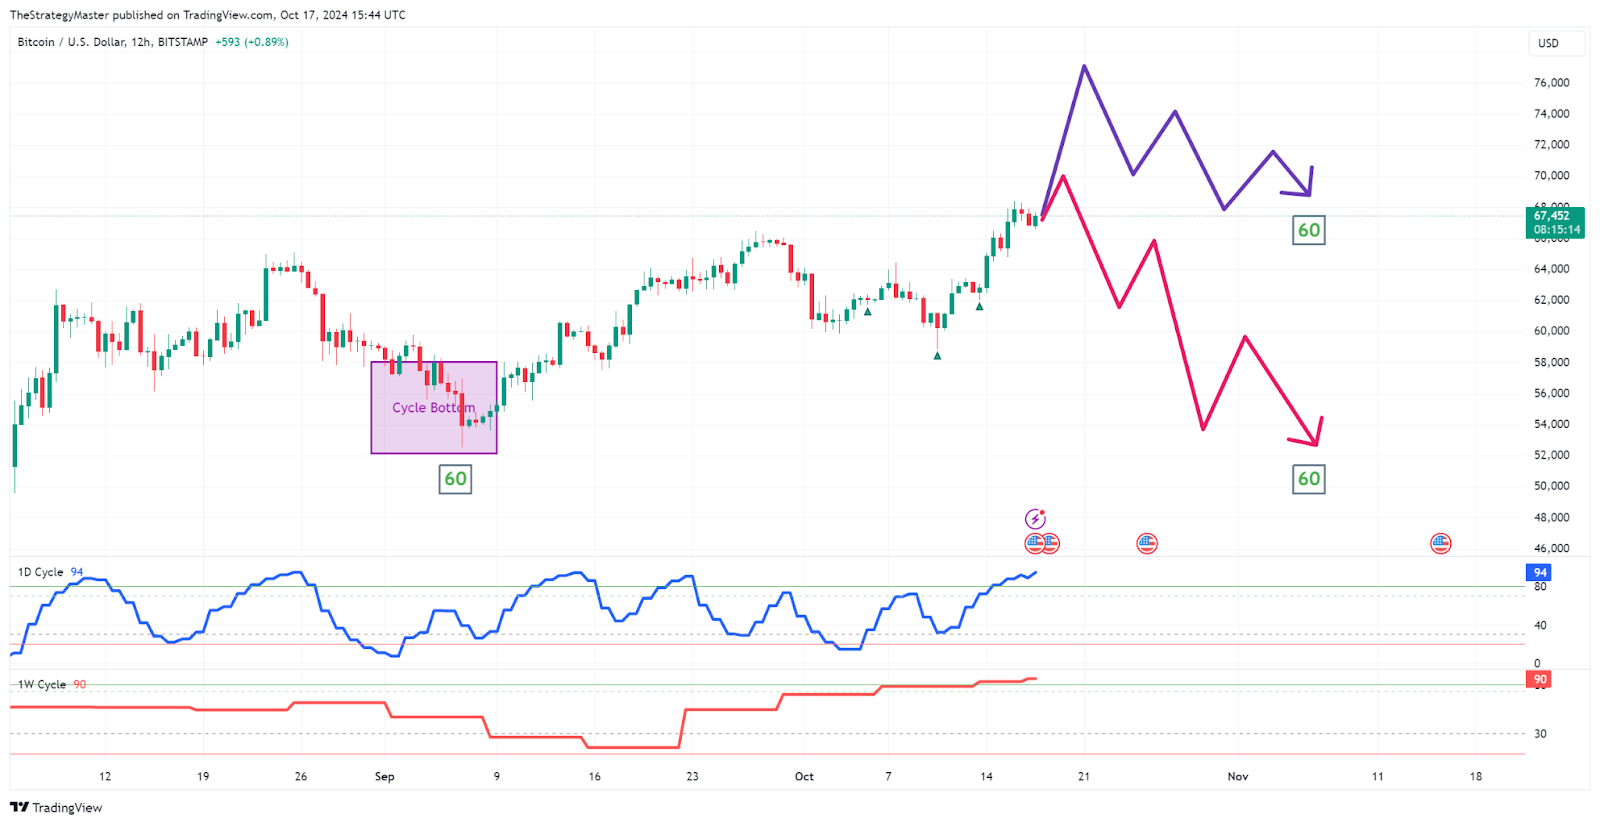Image resolution: width=1600 pixels, height=825 pixels.
Task: Click the 14 date label on the time axis
Action: [986, 776]
